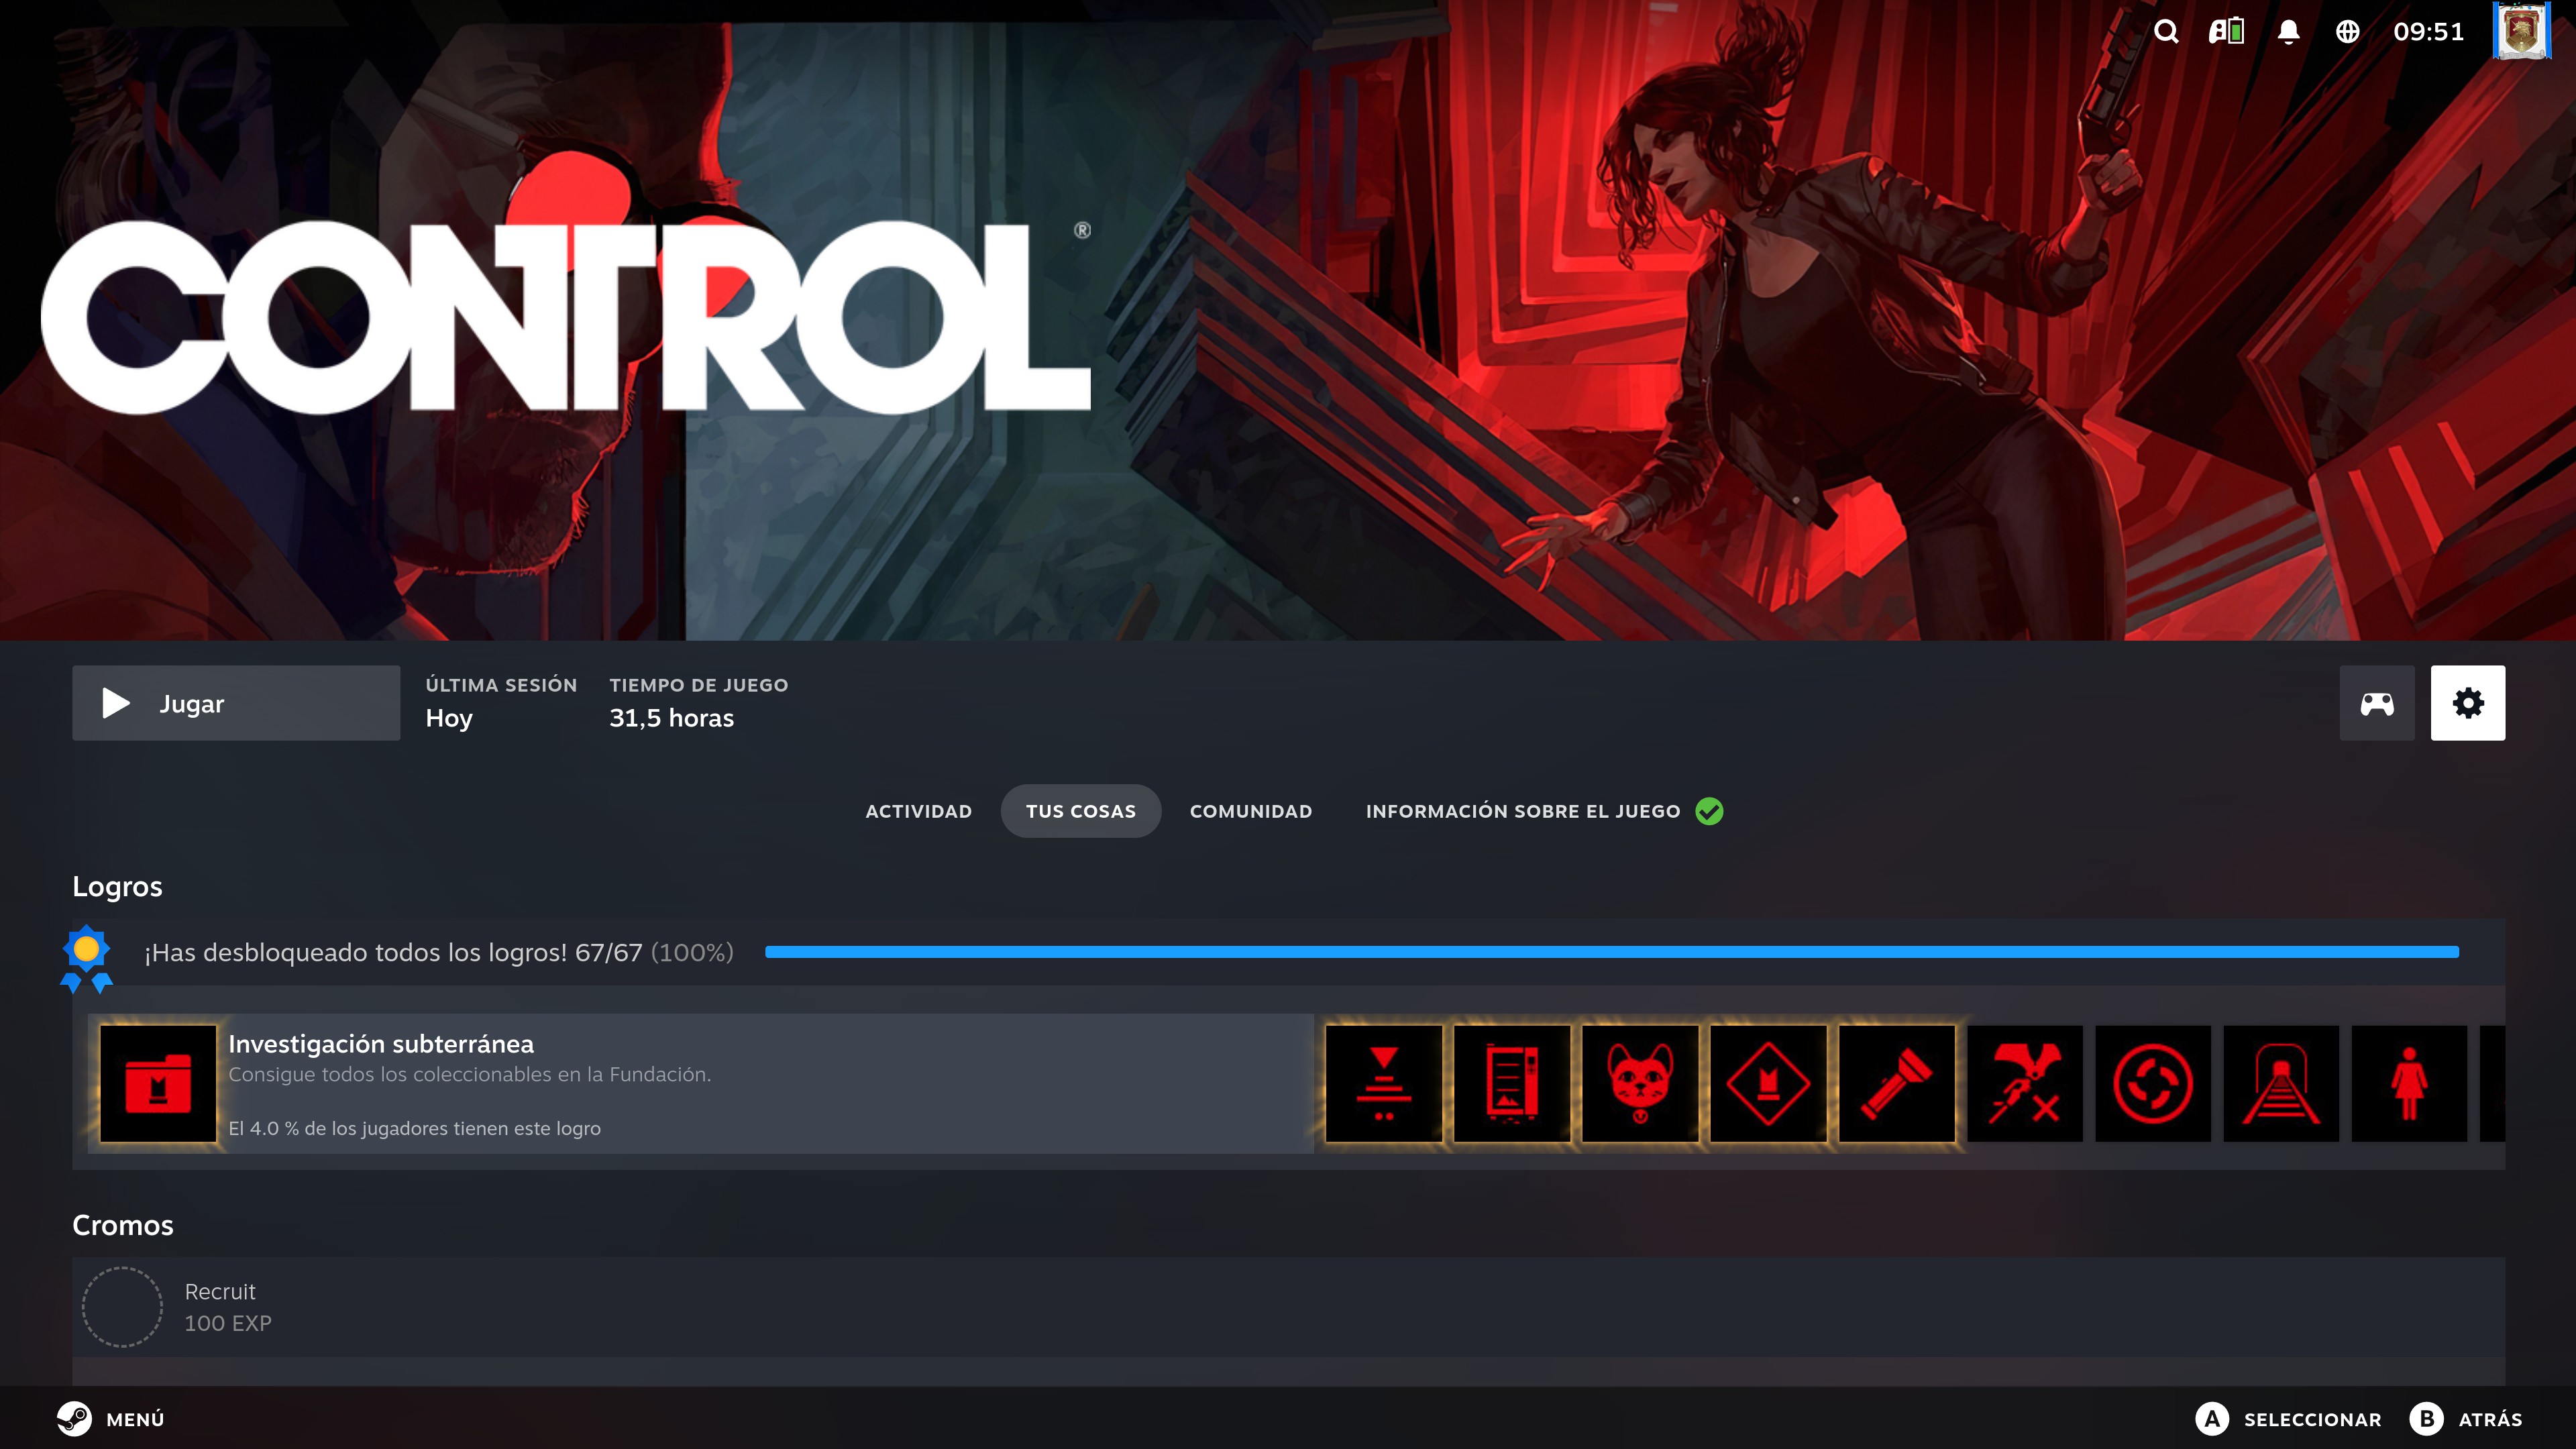Image resolution: width=2576 pixels, height=1449 pixels.
Task: Open the user profile avatar
Action: click(x=2522, y=31)
